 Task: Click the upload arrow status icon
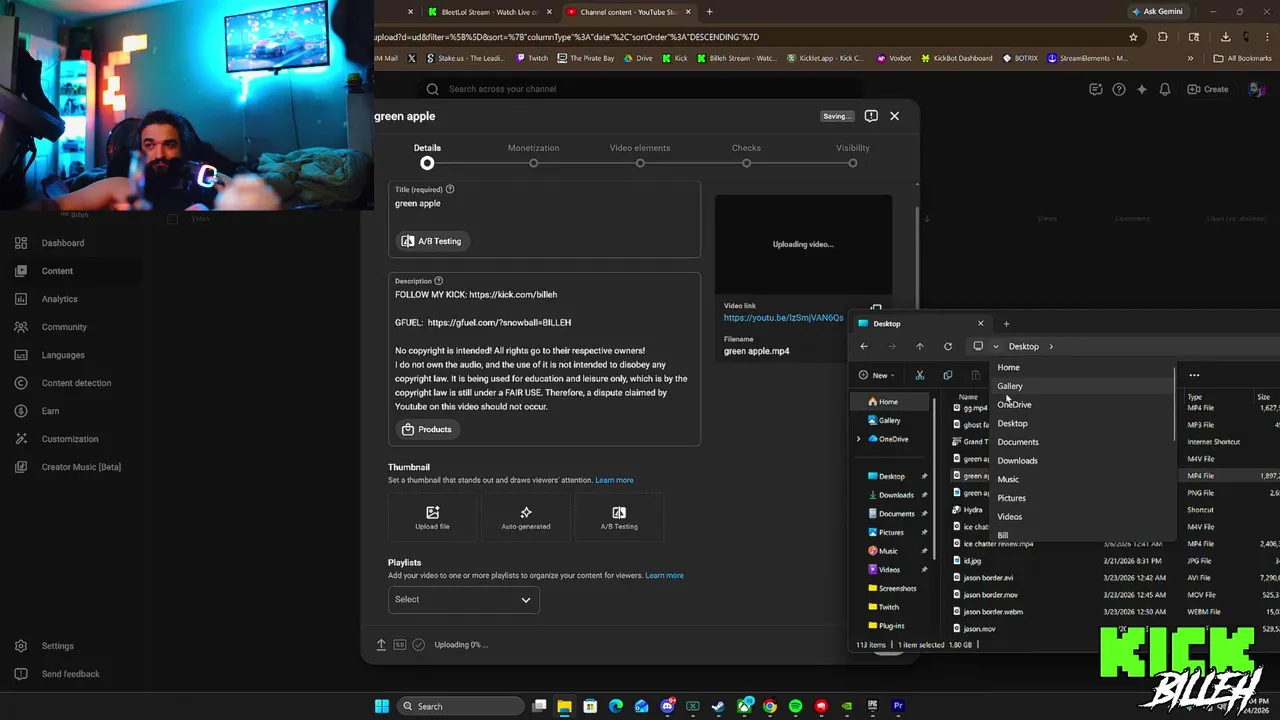381,645
